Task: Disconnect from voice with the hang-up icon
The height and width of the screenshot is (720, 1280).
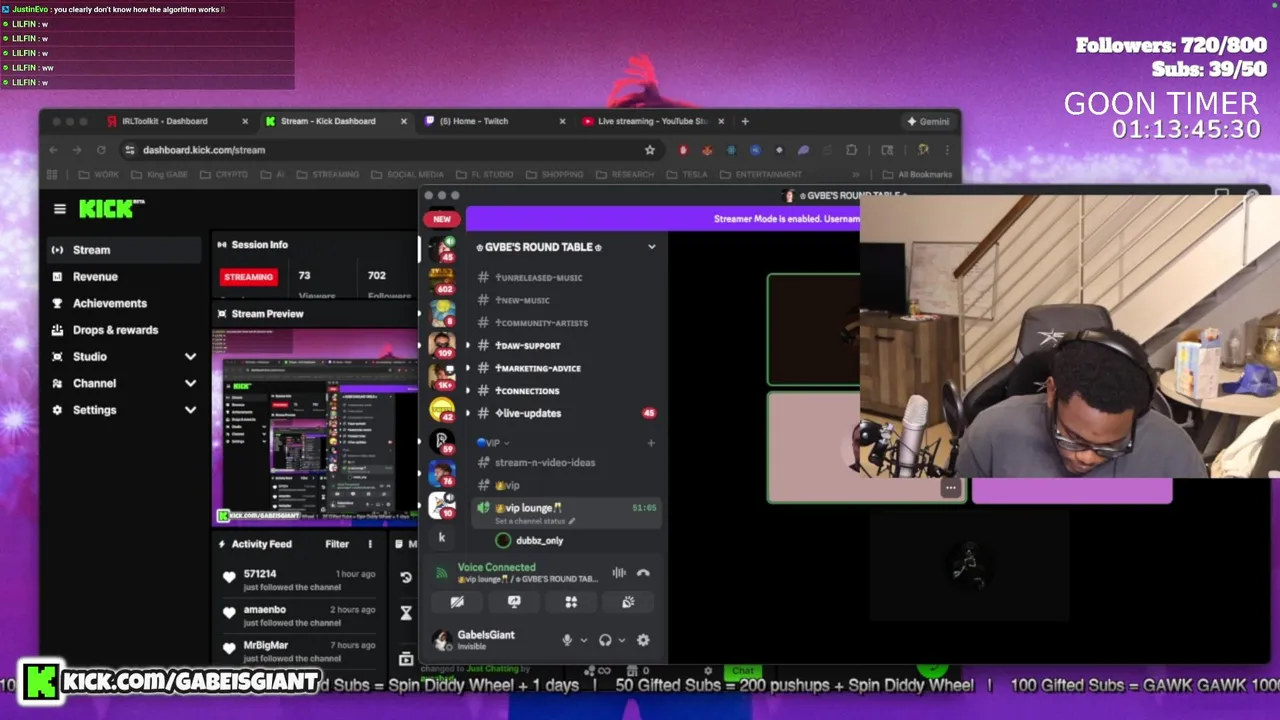Action: 643,573
